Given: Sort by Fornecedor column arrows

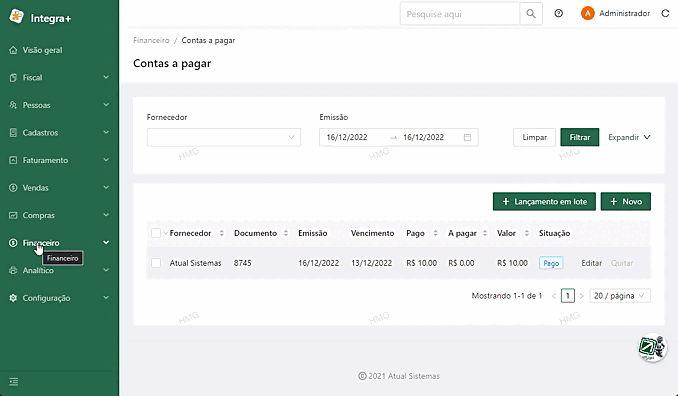Looking at the screenshot, I should pyautogui.click(x=221, y=233).
